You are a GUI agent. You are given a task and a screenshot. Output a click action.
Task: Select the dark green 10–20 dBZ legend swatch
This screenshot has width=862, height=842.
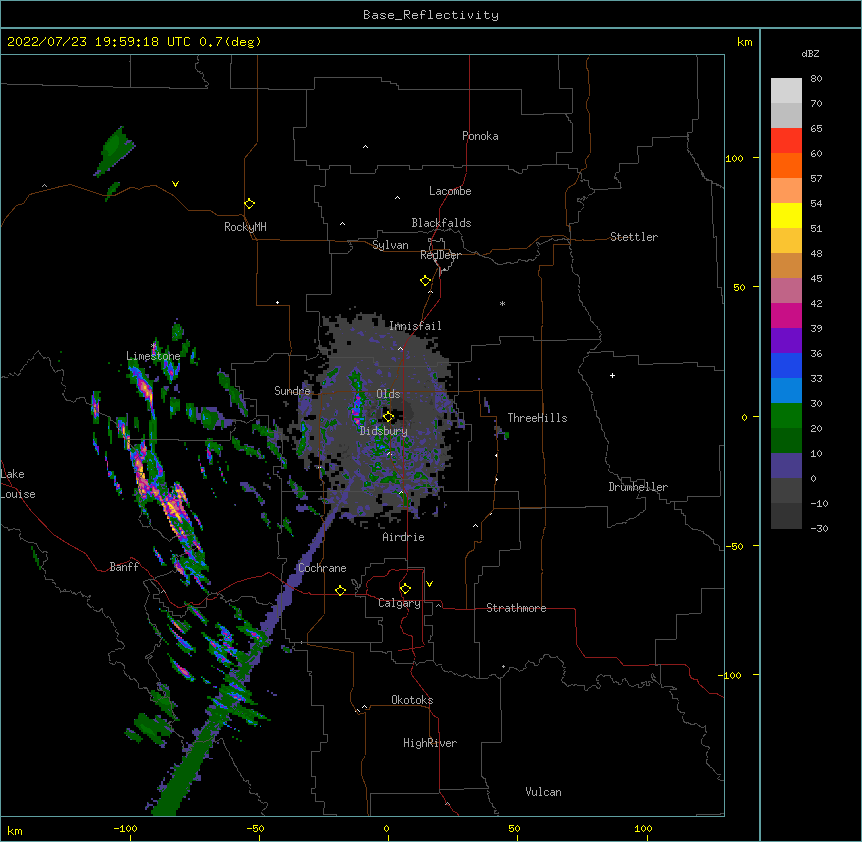tap(786, 441)
